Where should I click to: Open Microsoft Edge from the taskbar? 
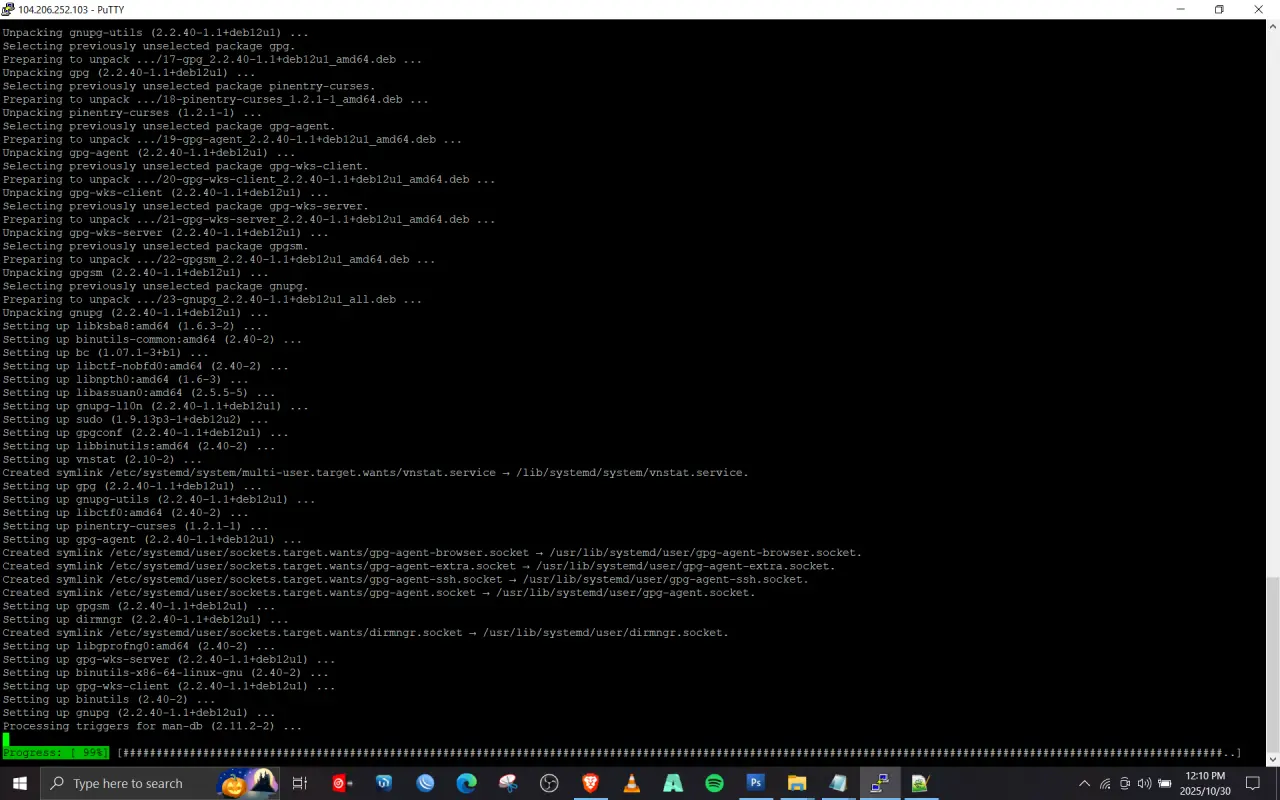(466, 783)
